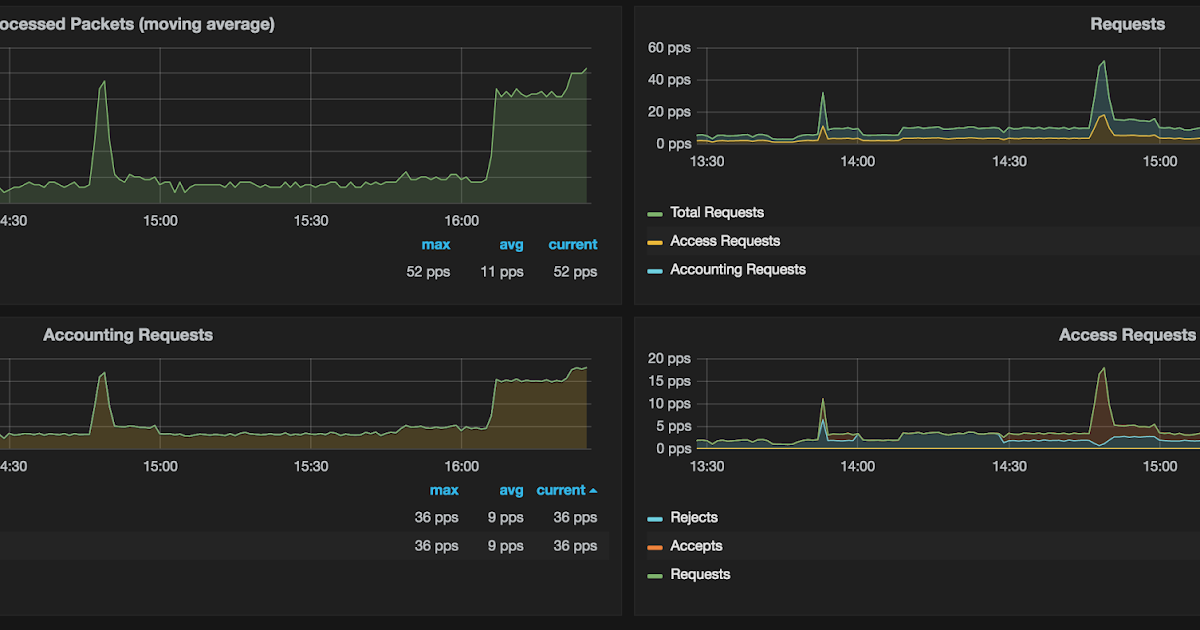This screenshot has height=630, width=1200.
Task: Sort the Accounting Requests legend by current
Action: (x=558, y=490)
